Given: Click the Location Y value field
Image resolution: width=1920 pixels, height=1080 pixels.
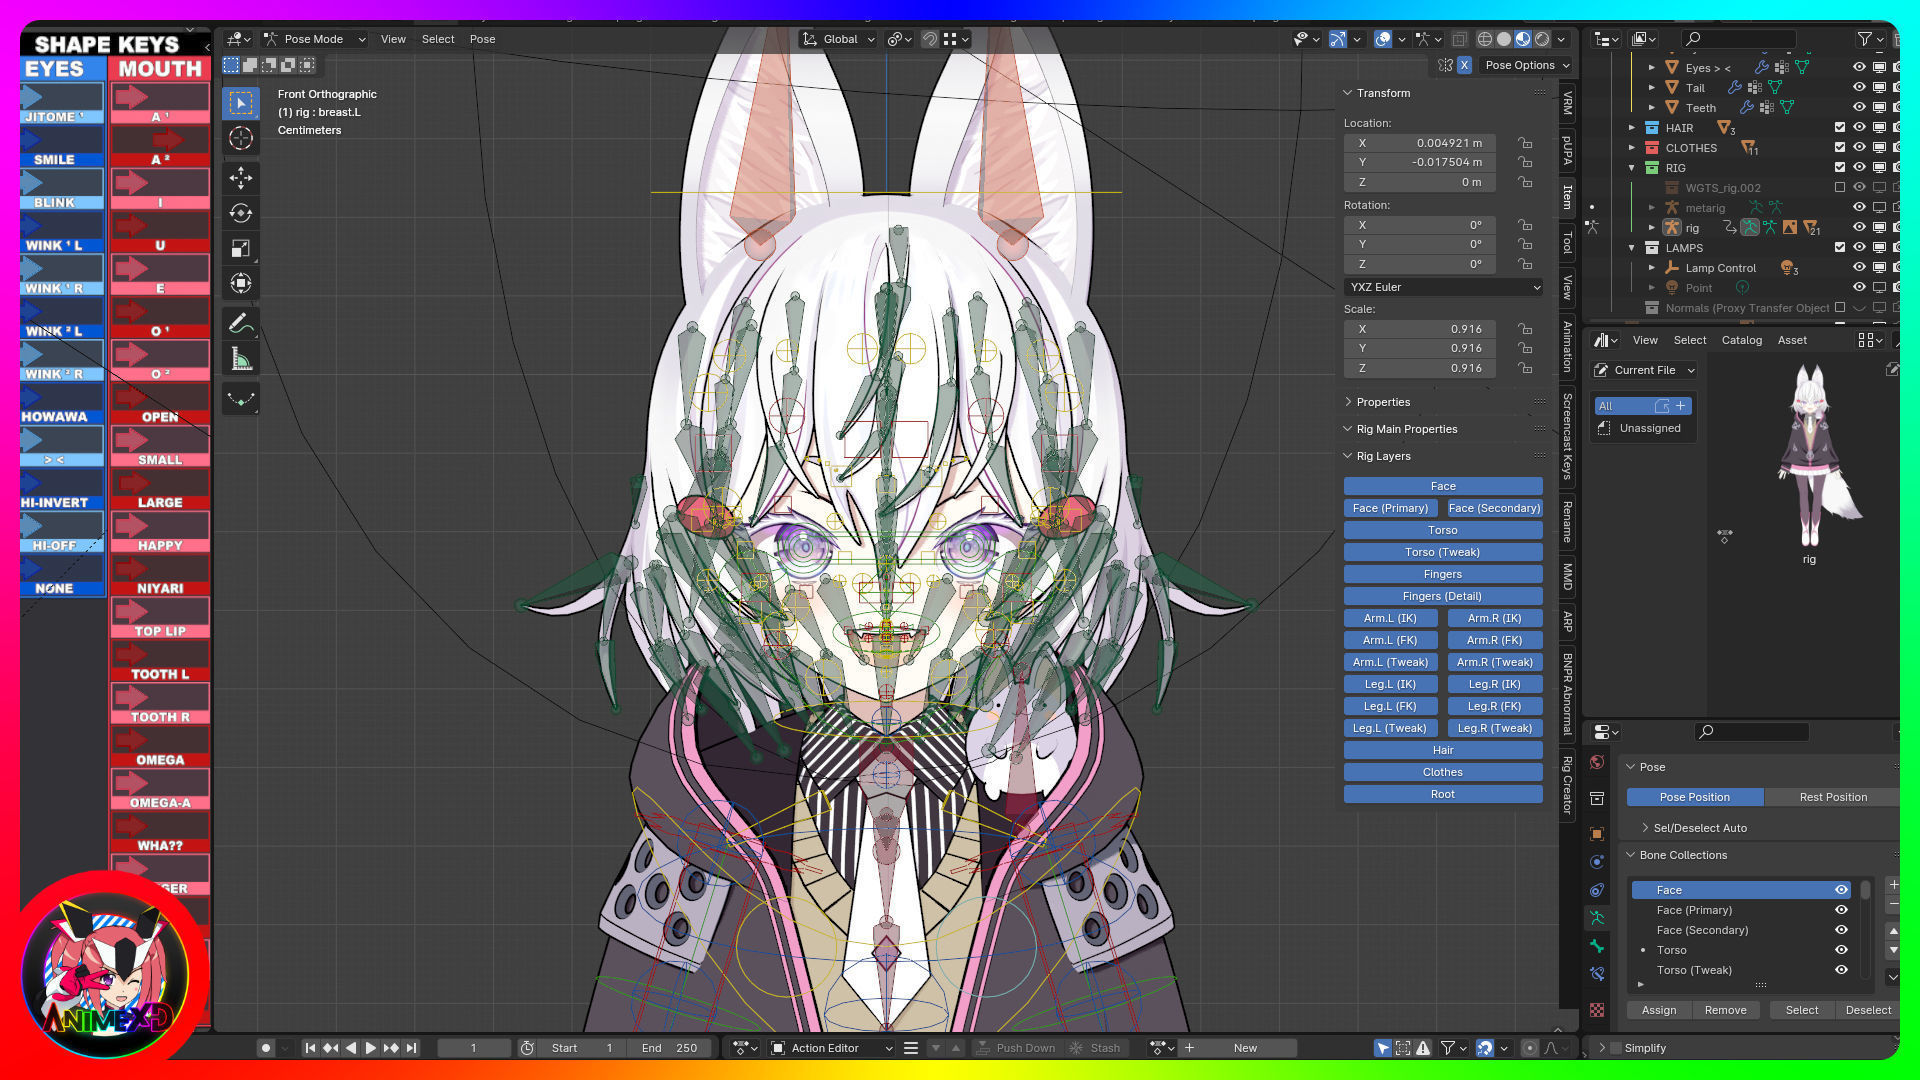Looking at the screenshot, I should [1419, 162].
